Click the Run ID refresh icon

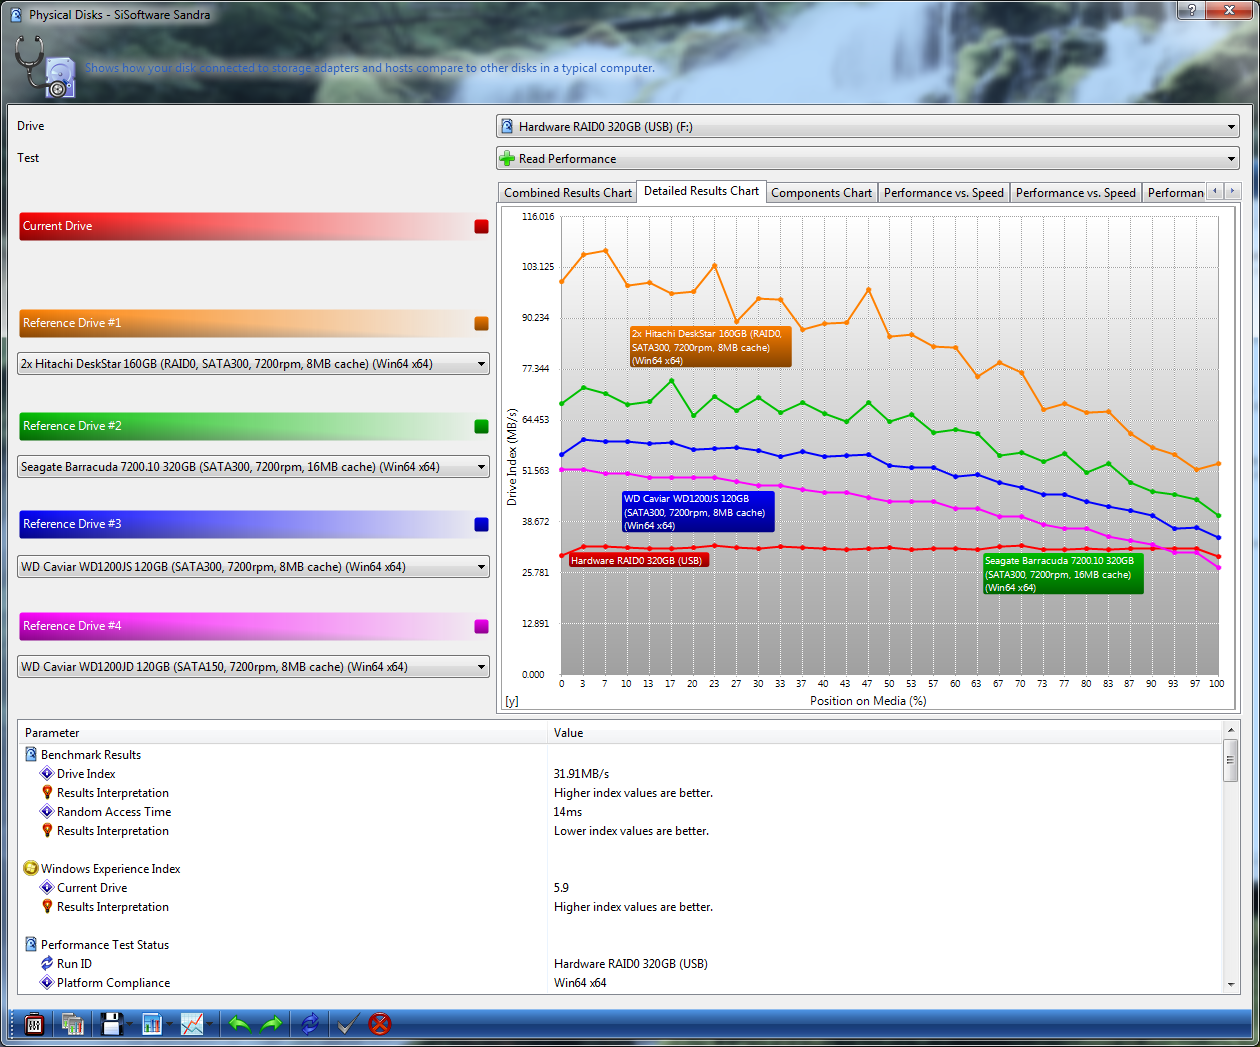point(47,964)
